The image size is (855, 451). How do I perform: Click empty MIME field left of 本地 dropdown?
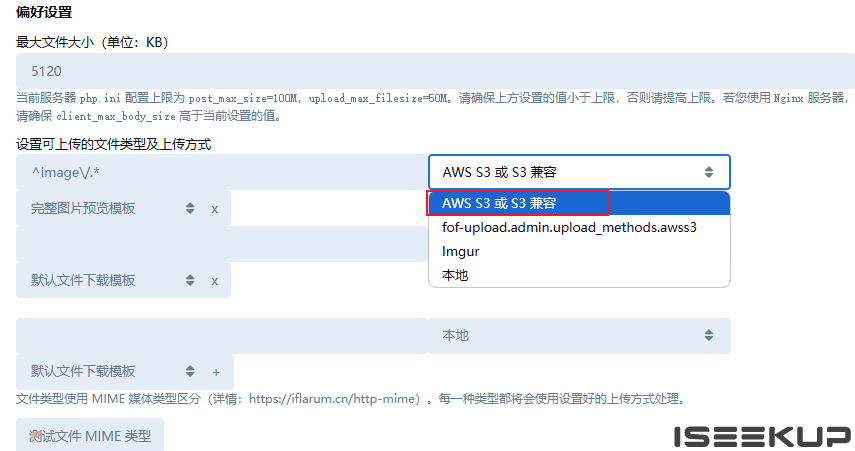[x=221, y=336]
